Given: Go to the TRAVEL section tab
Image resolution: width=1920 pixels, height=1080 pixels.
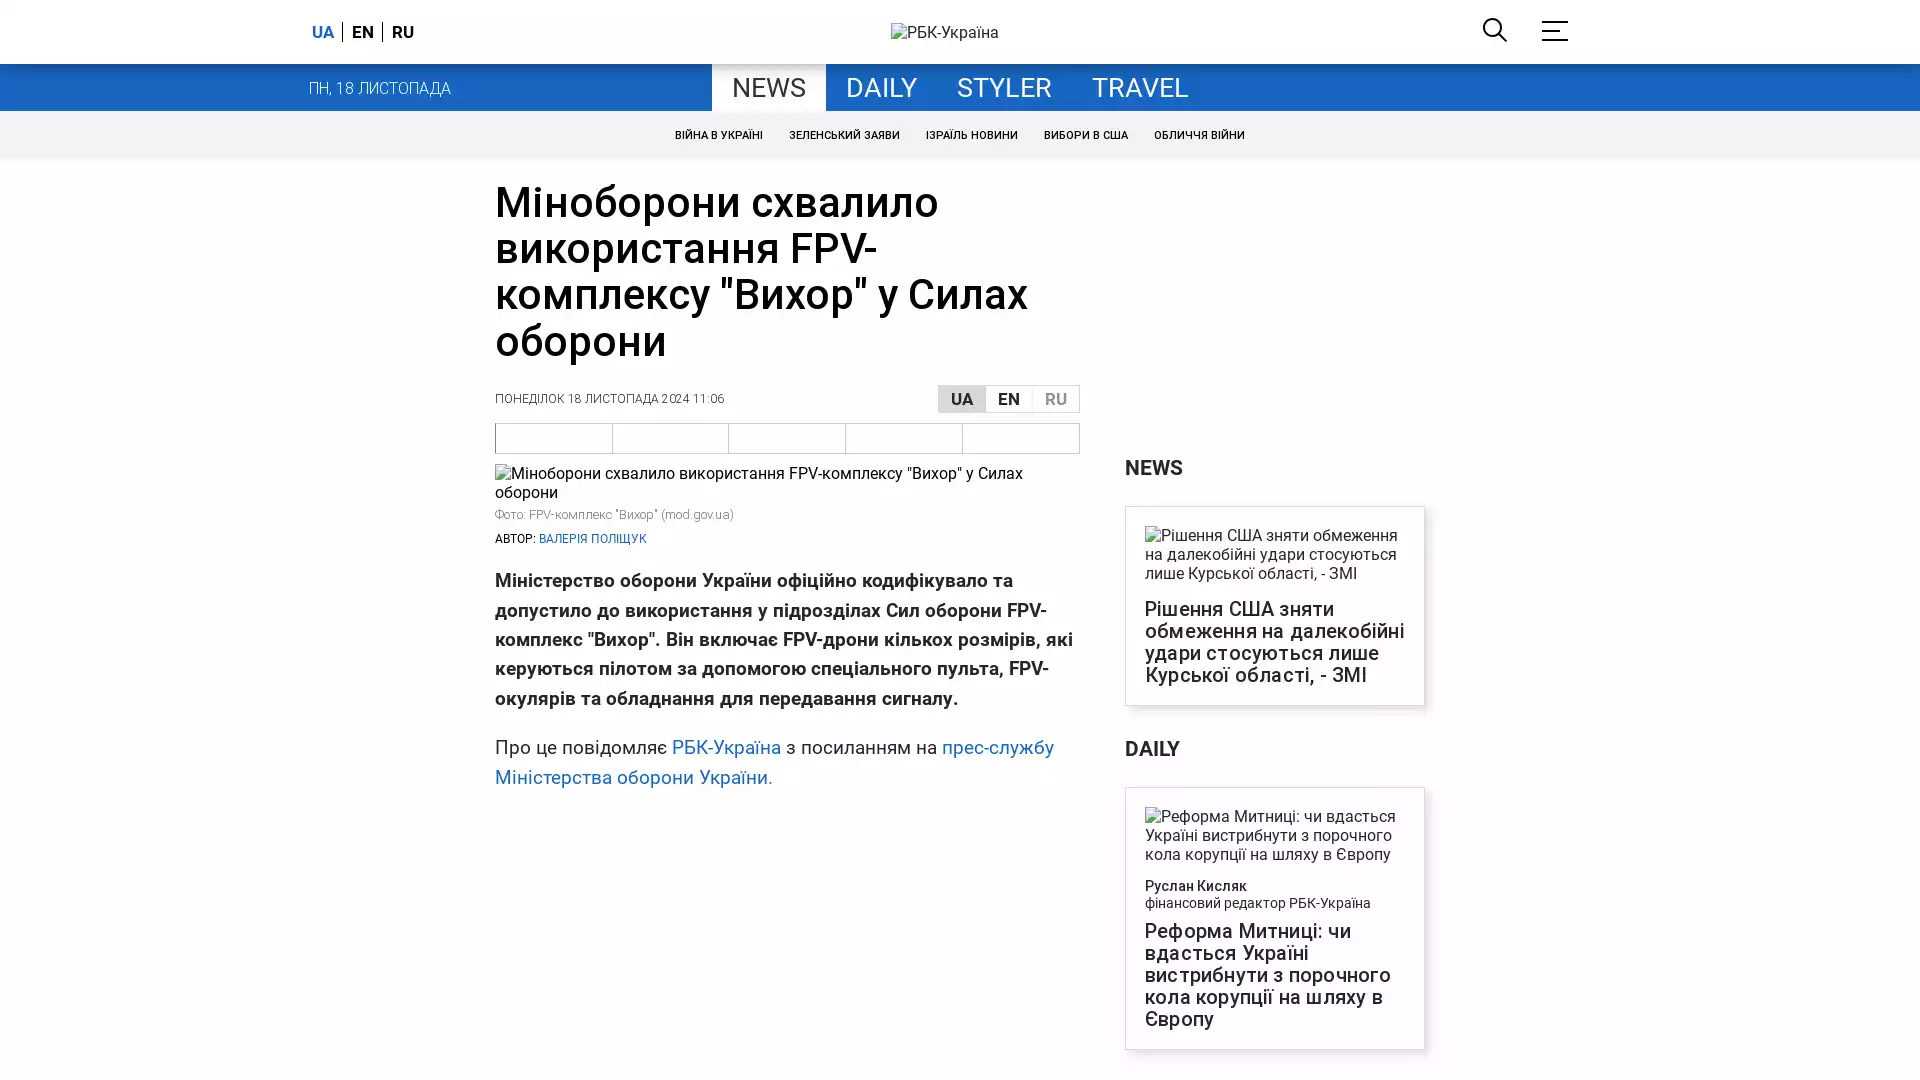Looking at the screenshot, I should click(1139, 88).
